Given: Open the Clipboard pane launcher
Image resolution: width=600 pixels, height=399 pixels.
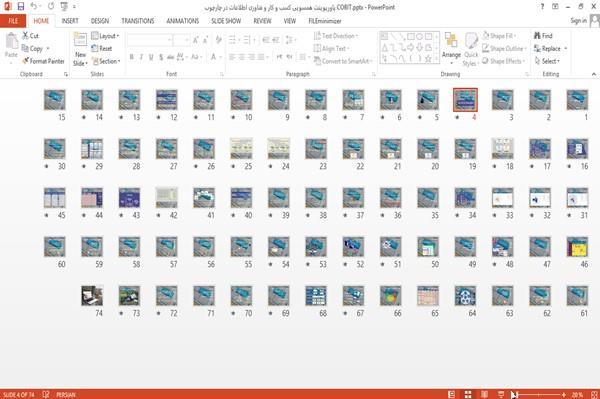Looking at the screenshot, I should pos(66,75).
